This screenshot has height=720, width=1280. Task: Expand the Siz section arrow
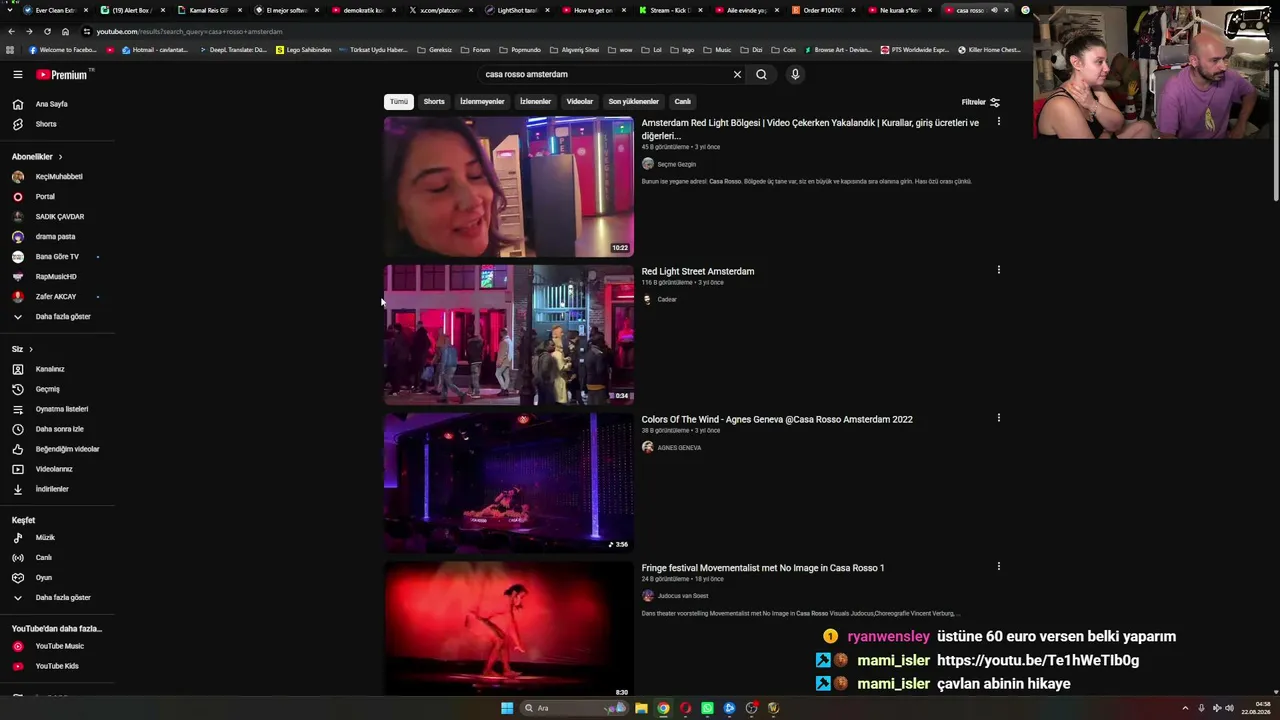pyautogui.click(x=31, y=349)
